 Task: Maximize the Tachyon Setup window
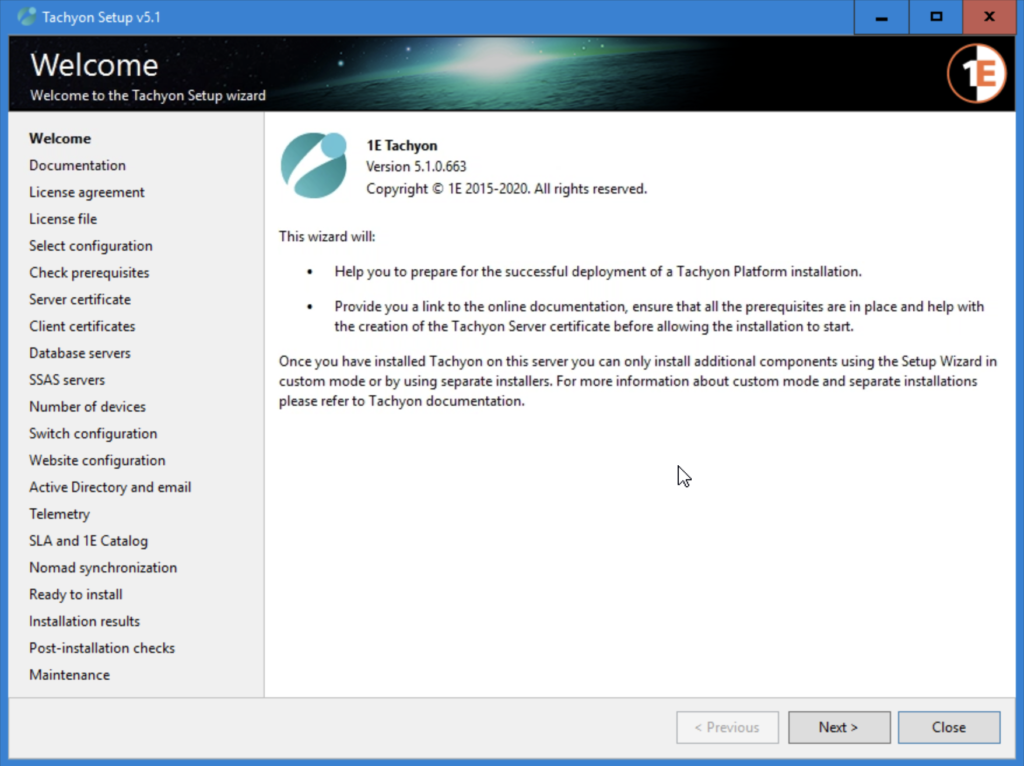936,17
